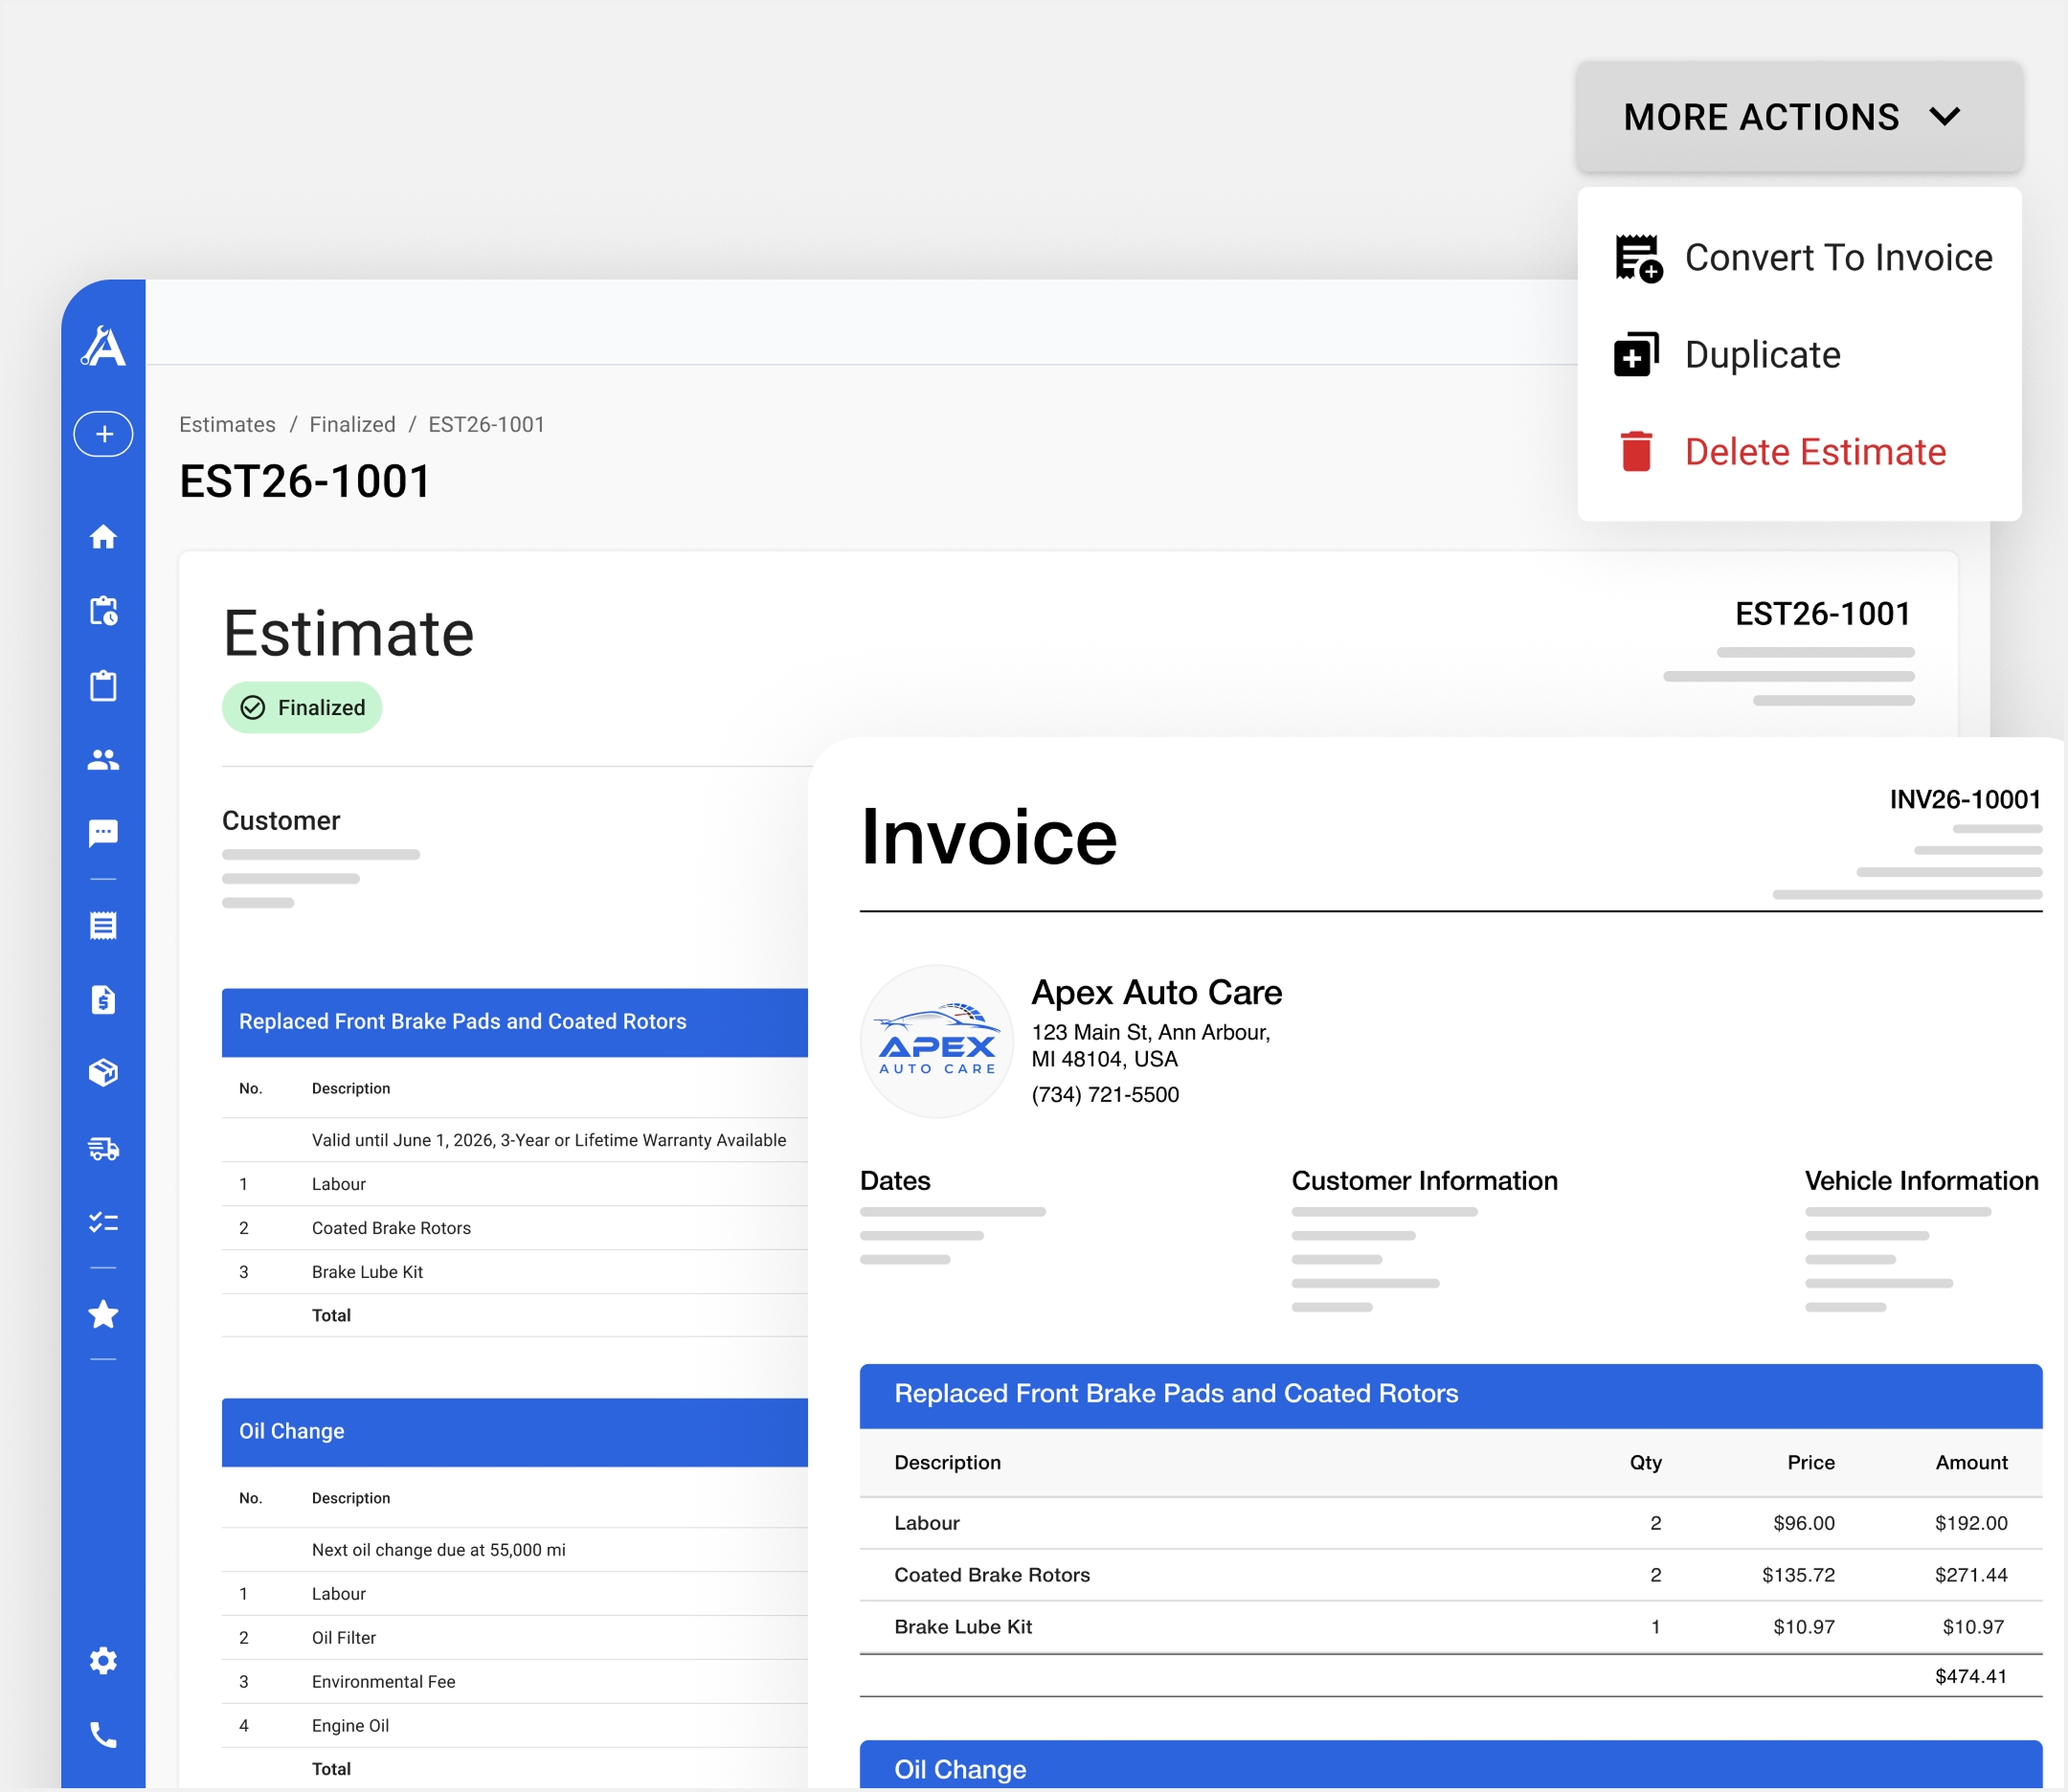Open the MORE ACTIONS dropdown
This screenshot has height=1792, width=2068.
[1798, 117]
